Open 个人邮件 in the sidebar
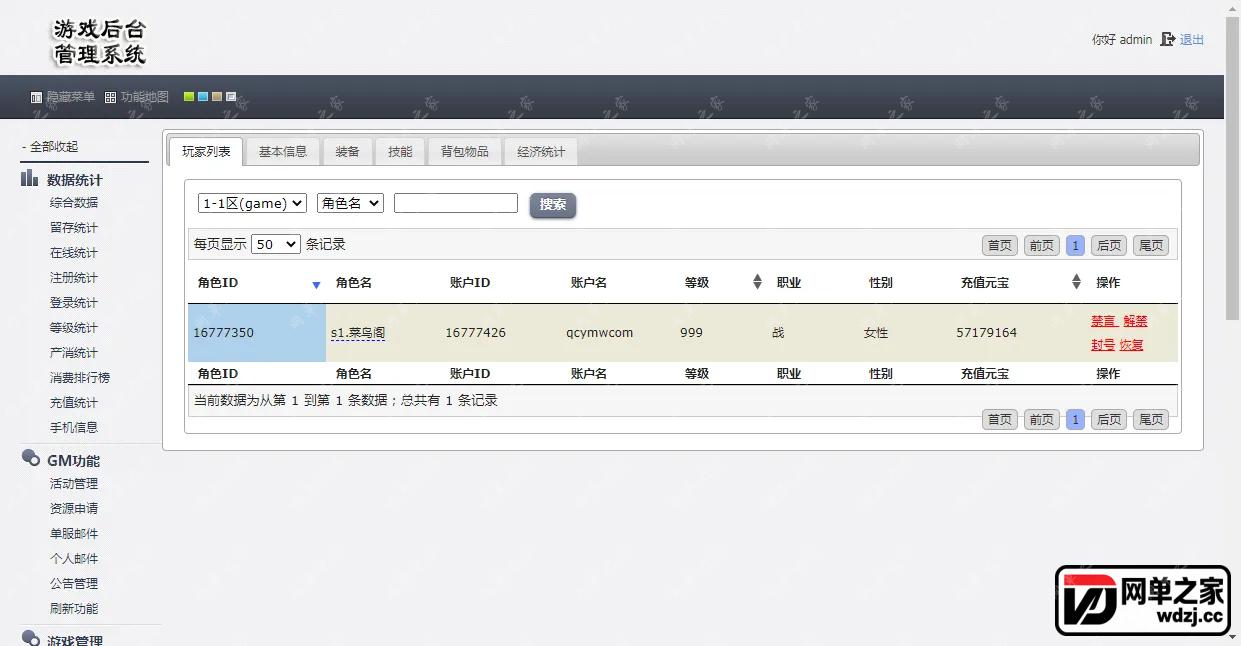1241x646 pixels. coord(74,558)
